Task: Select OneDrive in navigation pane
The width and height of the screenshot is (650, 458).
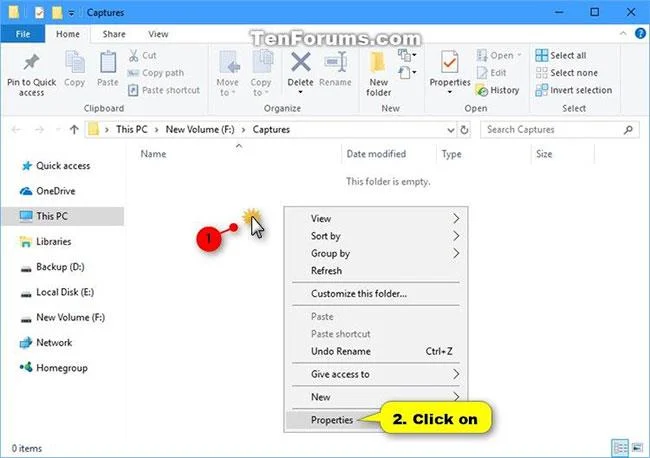Action: click(48, 191)
